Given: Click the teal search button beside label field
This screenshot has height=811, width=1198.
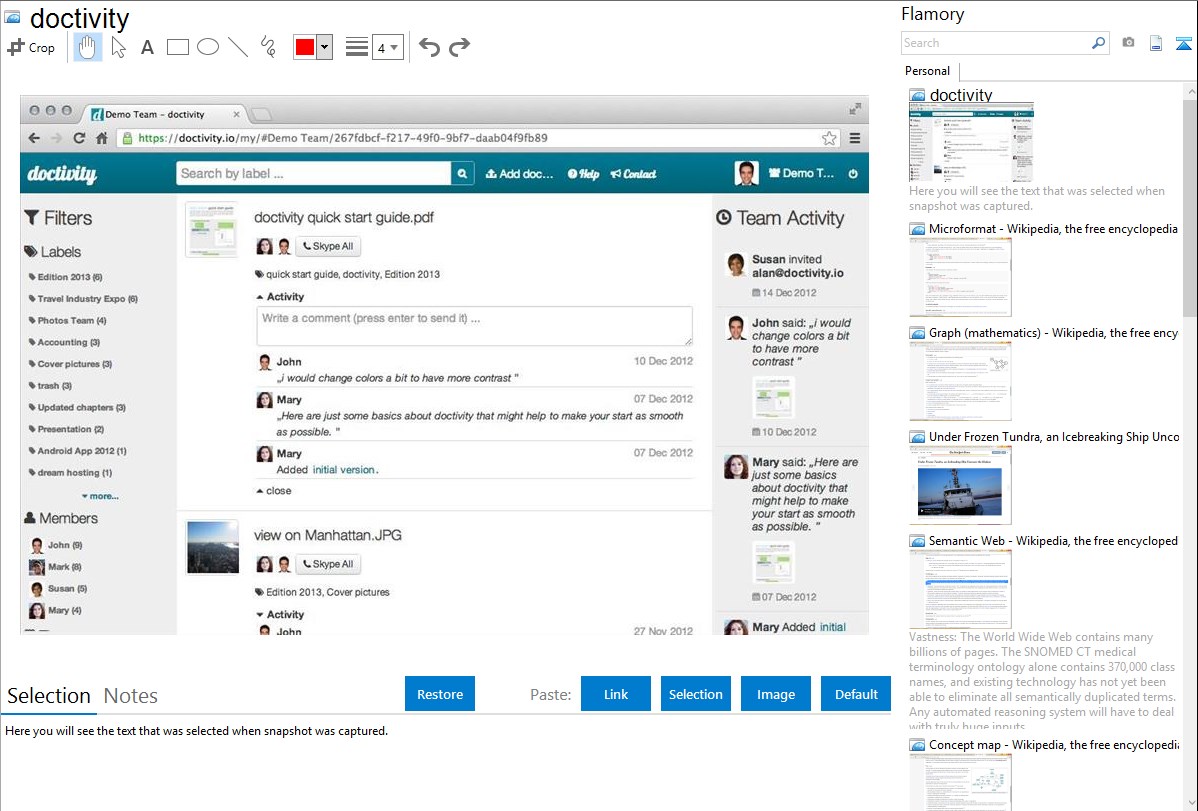Looking at the screenshot, I should [x=462, y=174].
